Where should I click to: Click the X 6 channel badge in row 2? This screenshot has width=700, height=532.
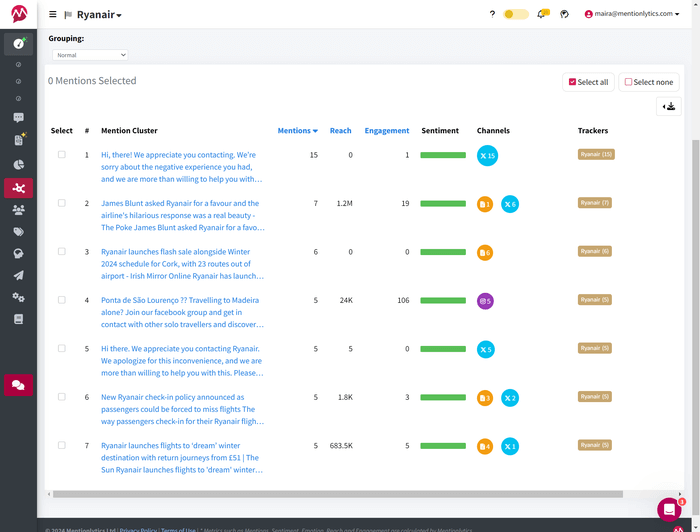pos(510,204)
